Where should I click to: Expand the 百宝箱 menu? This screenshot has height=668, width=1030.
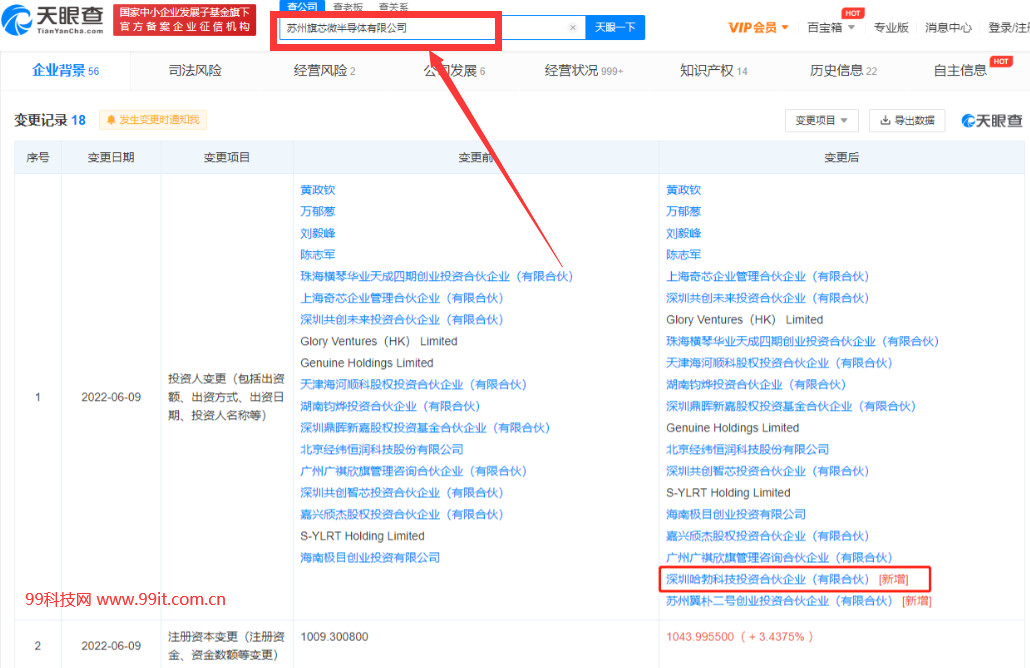[831, 28]
